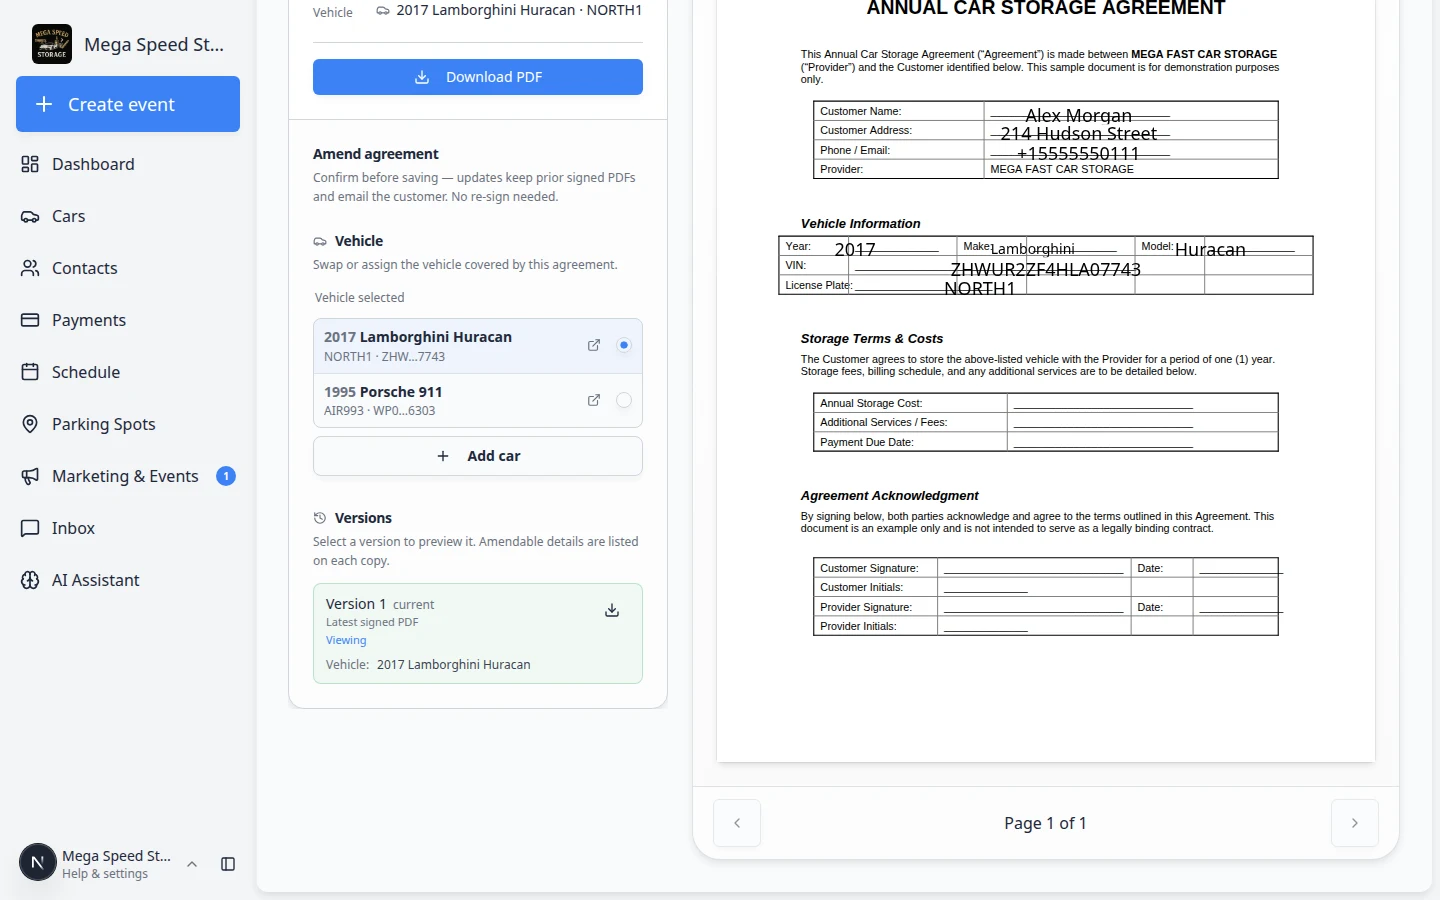Image resolution: width=1440 pixels, height=900 pixels.
Task: Click the 'Amend agreement' heading
Action: [x=376, y=154]
